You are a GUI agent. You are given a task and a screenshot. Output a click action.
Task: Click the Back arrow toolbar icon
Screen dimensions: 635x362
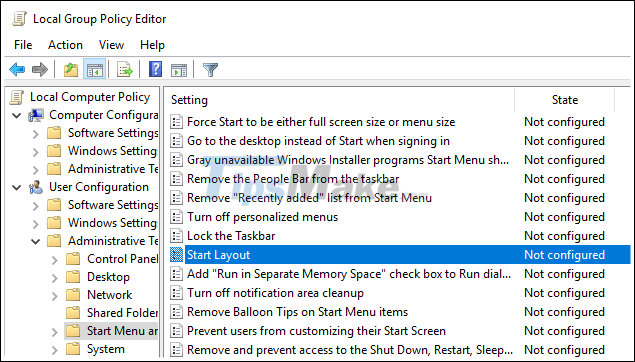pyautogui.click(x=17, y=69)
